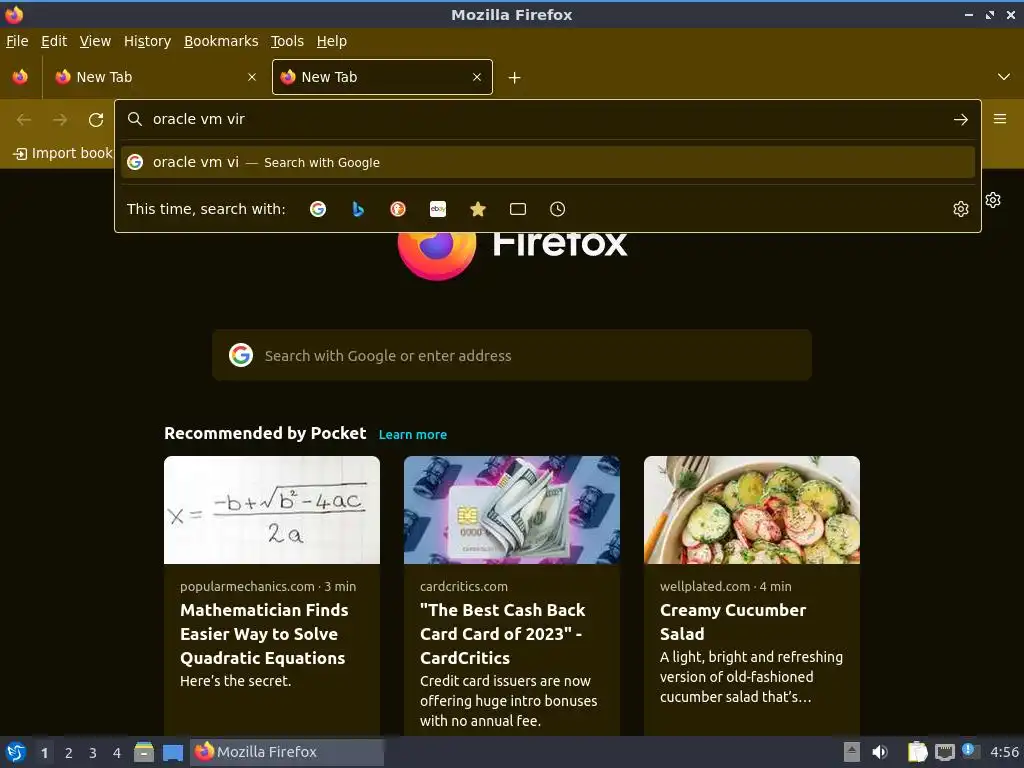Search history via the clock icon
The image size is (1024, 768).
click(558, 209)
